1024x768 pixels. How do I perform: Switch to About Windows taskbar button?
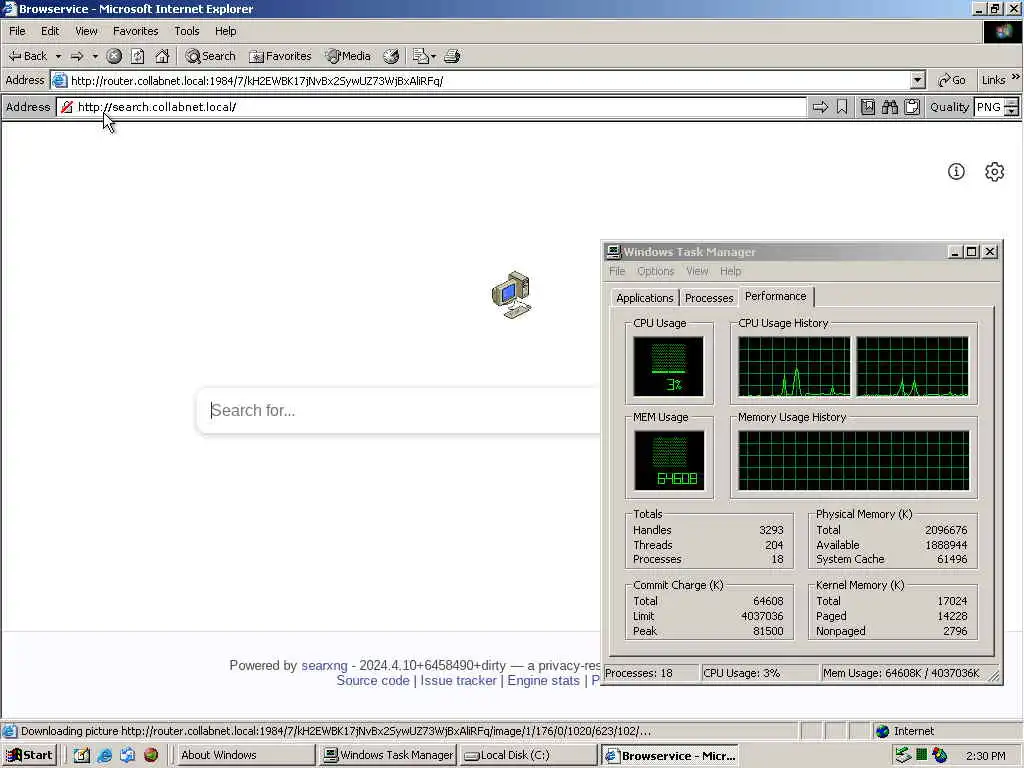click(x=246, y=755)
